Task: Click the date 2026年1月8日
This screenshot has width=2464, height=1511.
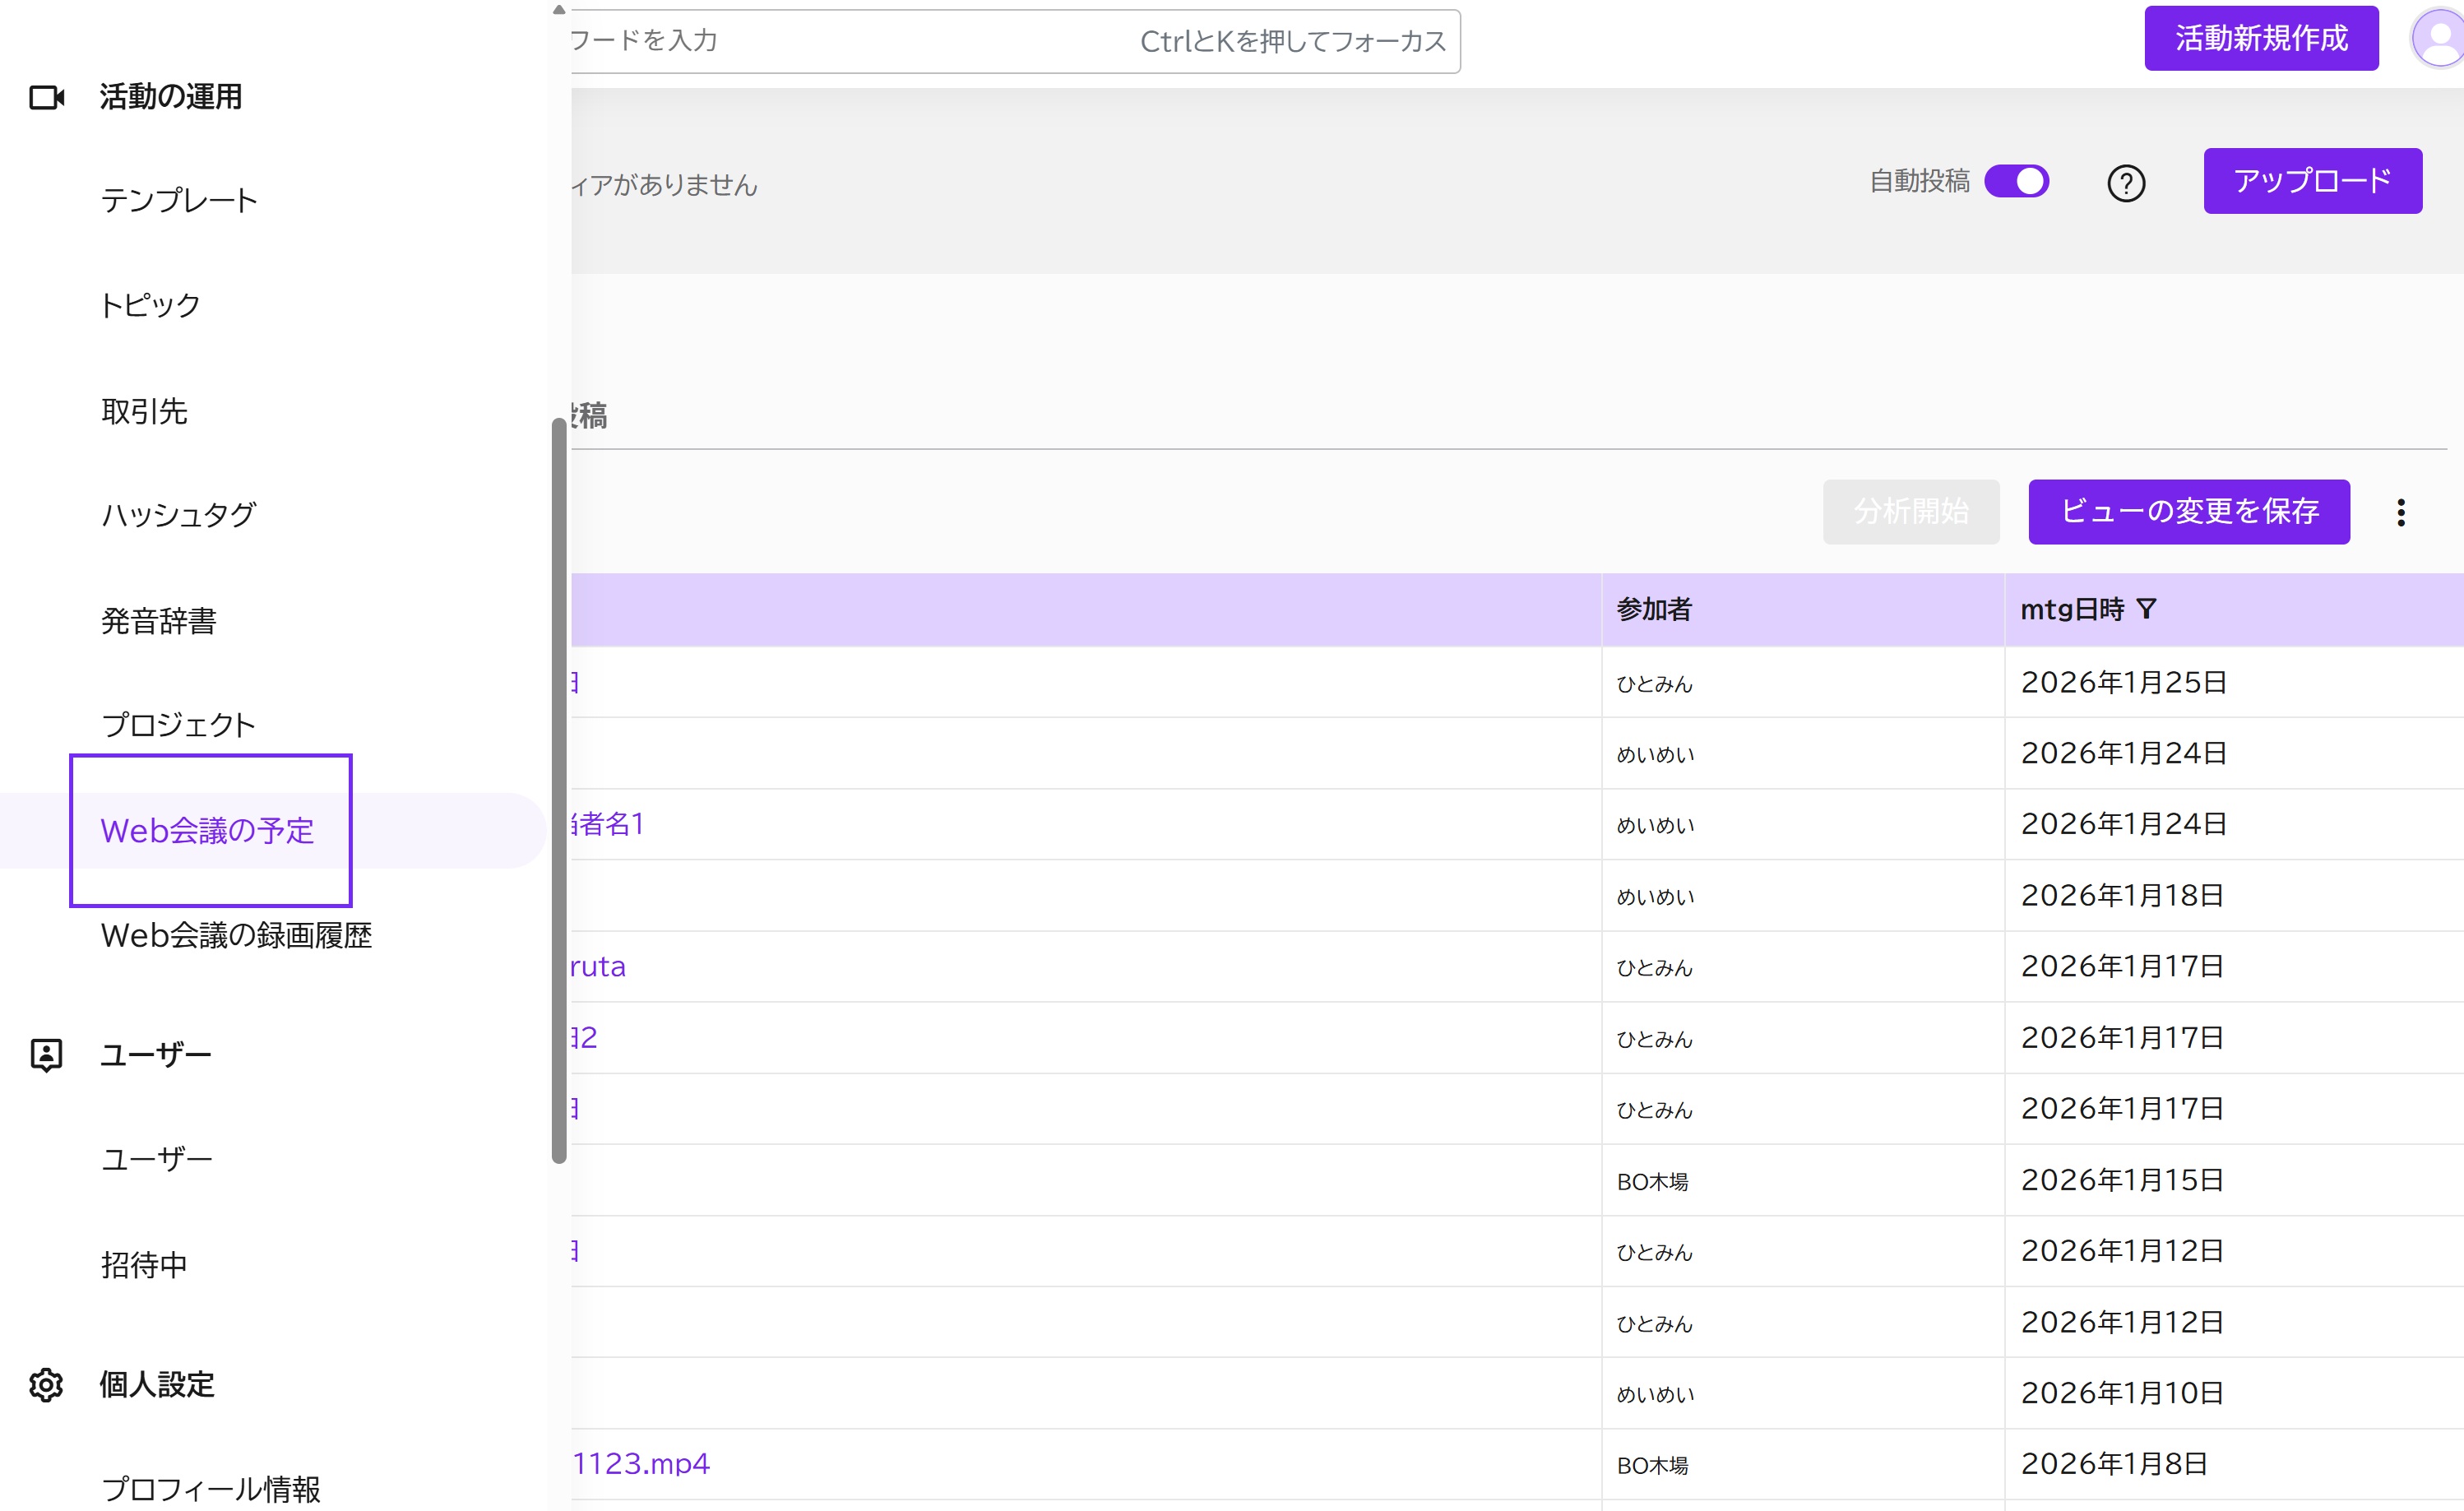Action: [2114, 1464]
